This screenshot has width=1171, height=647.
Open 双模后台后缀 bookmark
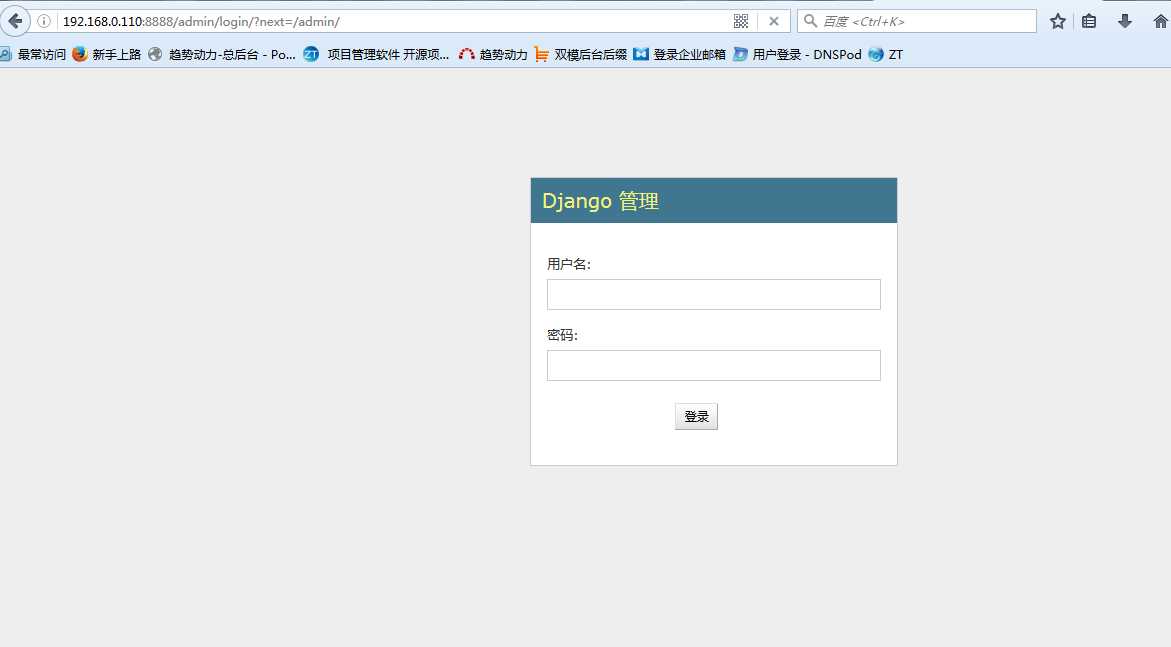[580, 54]
